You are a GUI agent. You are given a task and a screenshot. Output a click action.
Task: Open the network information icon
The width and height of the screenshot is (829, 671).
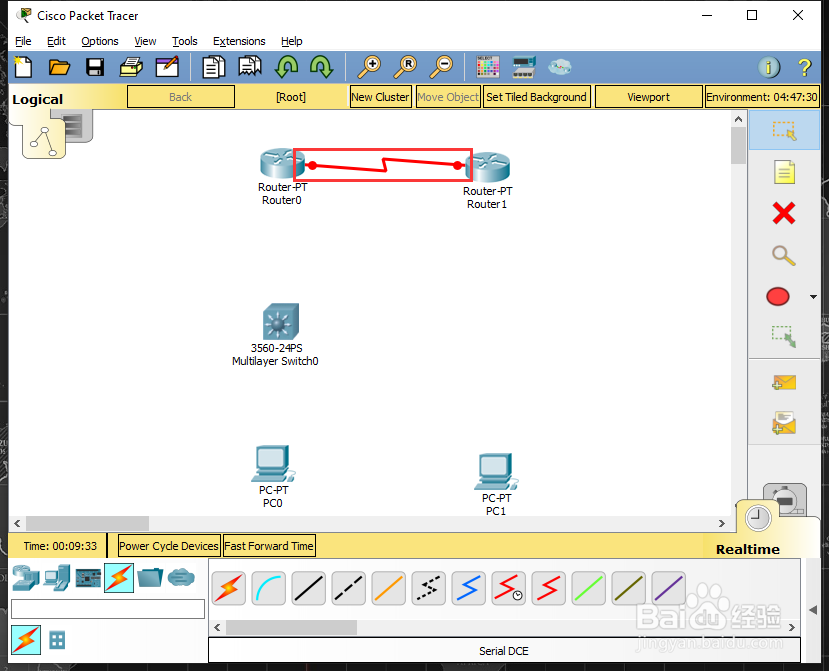(769, 67)
